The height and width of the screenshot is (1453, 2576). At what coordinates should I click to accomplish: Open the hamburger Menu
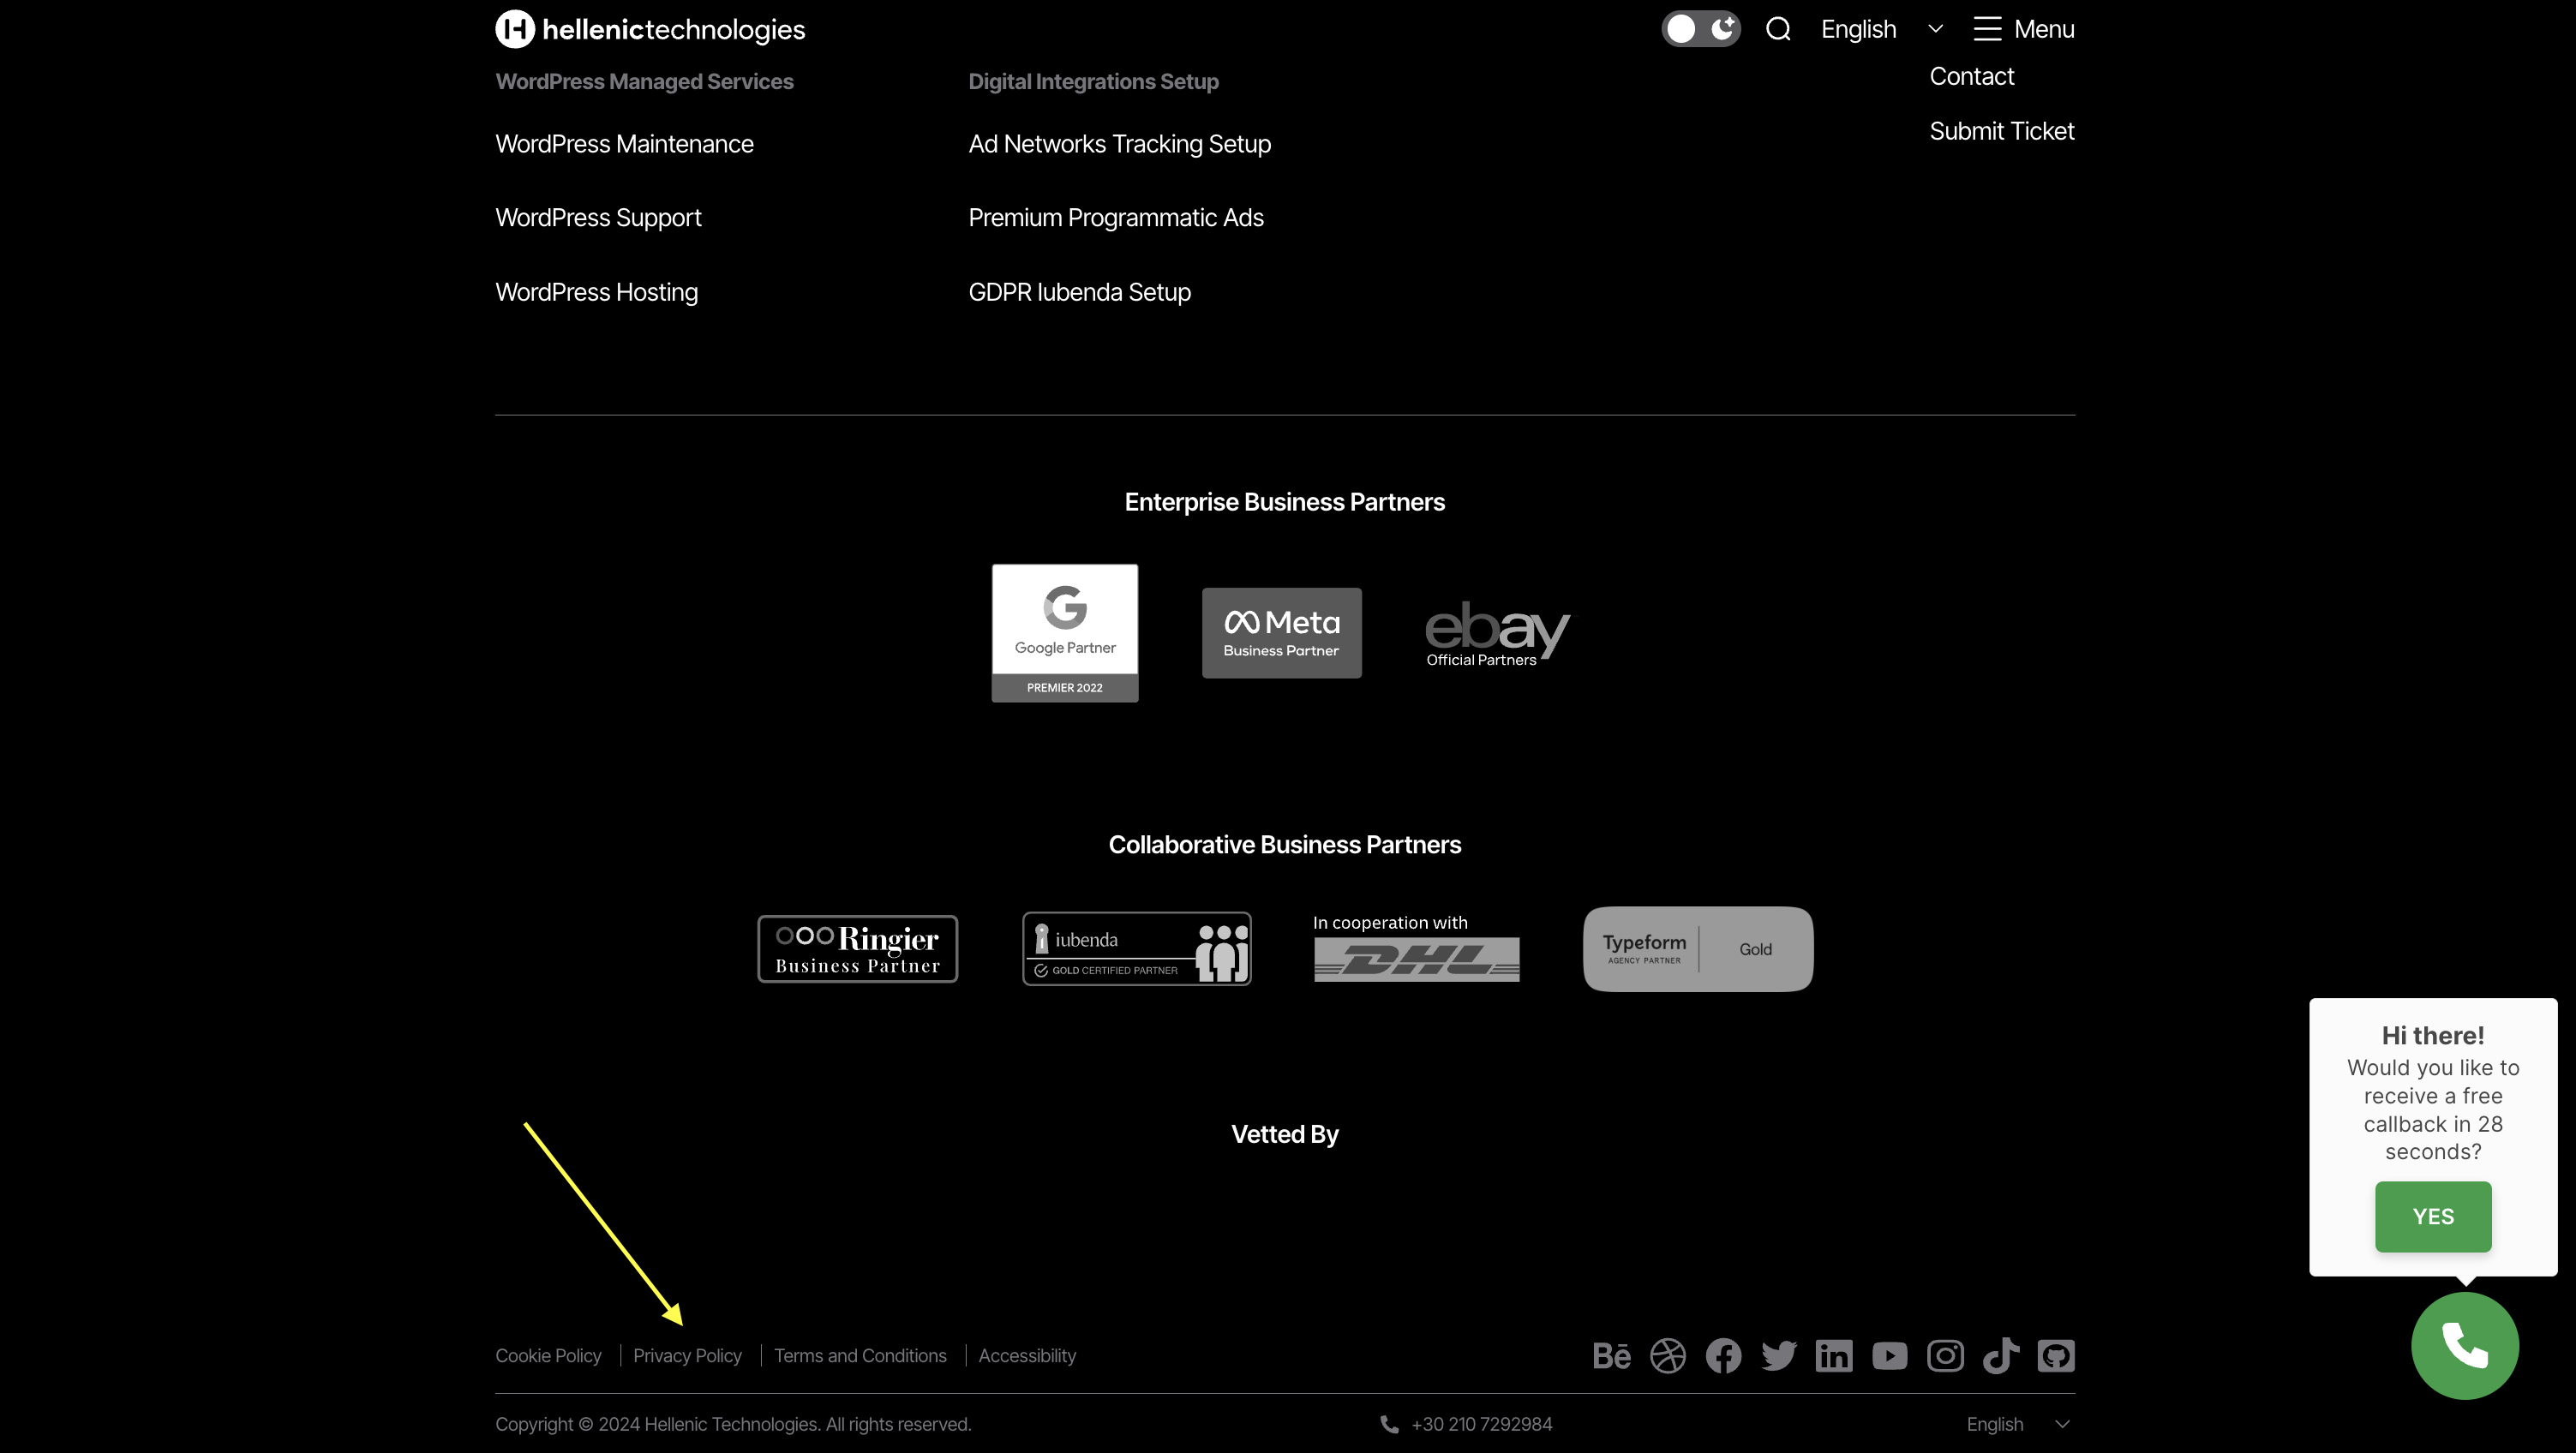2024,29
